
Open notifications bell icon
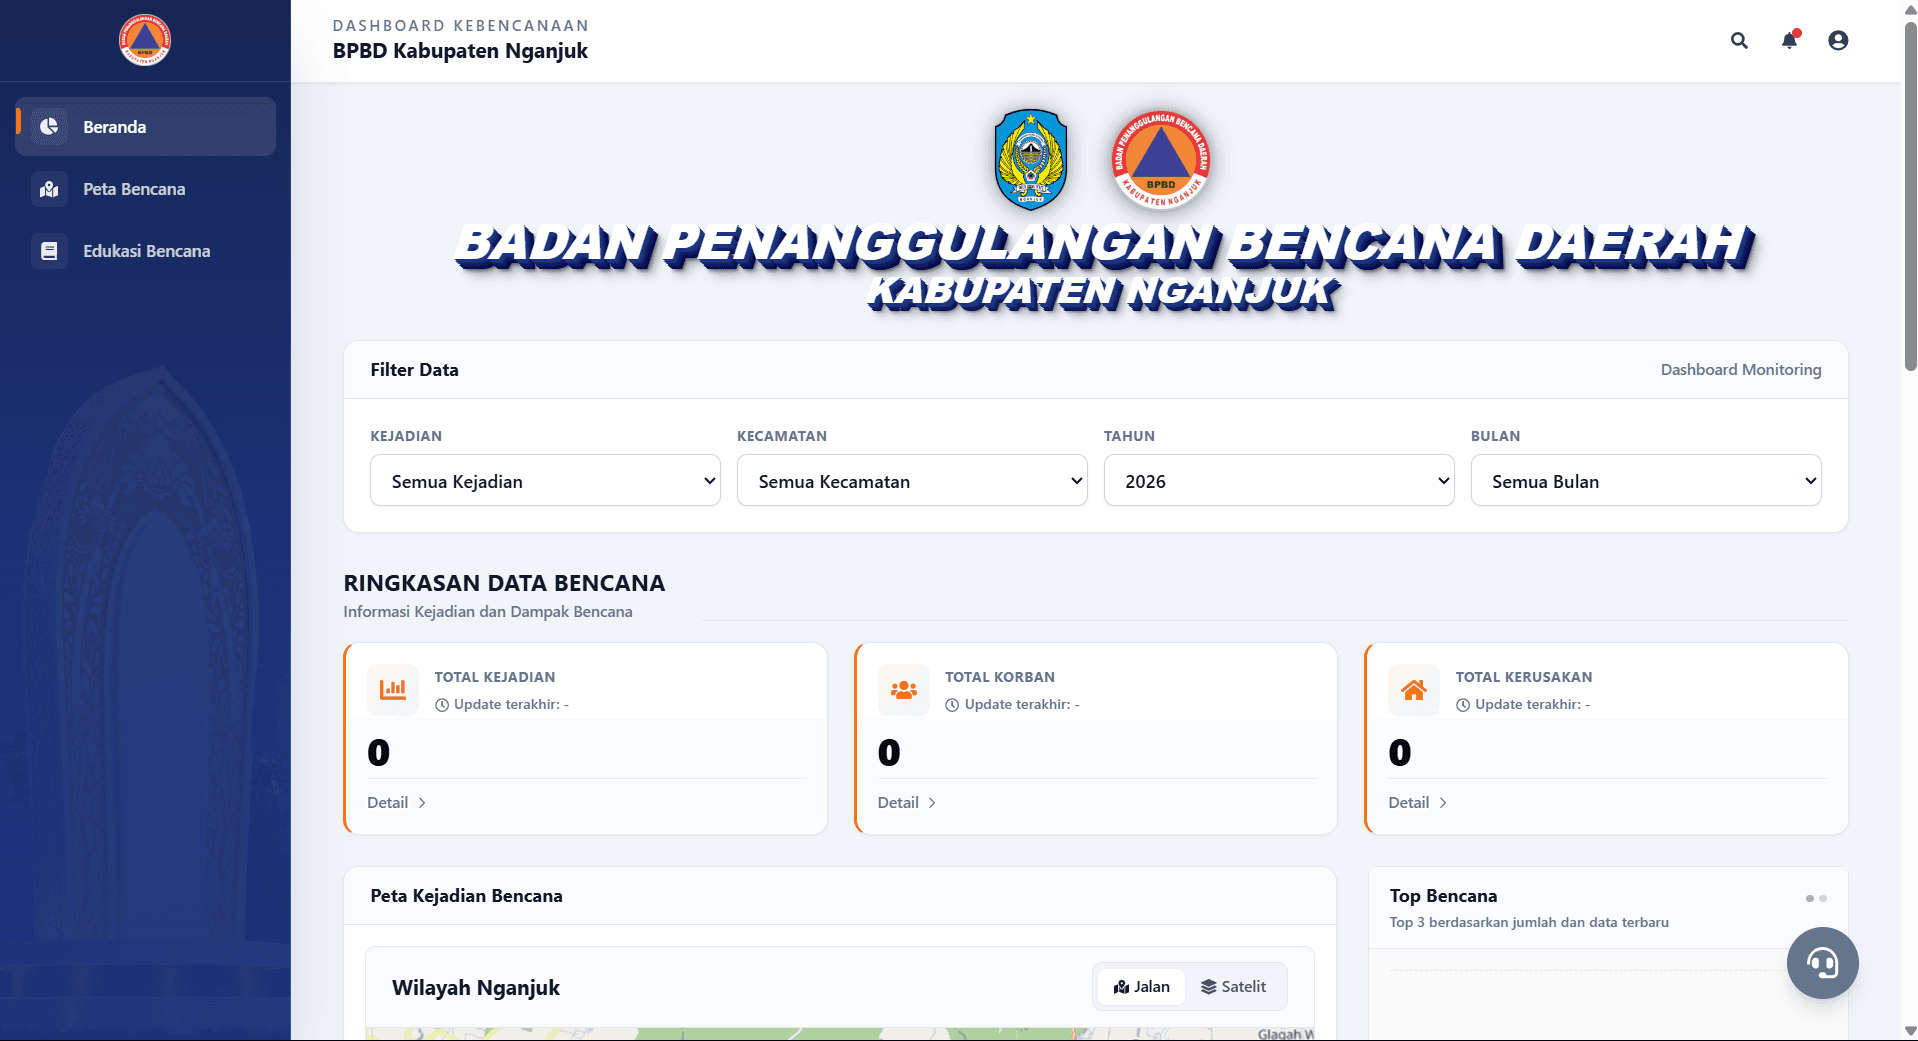1790,41
